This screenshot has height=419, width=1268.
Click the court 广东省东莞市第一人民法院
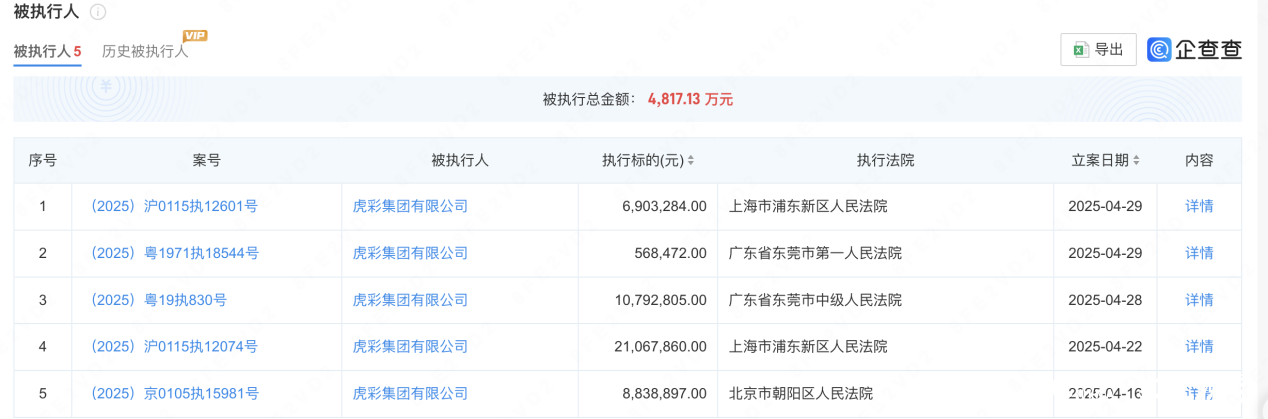816,253
